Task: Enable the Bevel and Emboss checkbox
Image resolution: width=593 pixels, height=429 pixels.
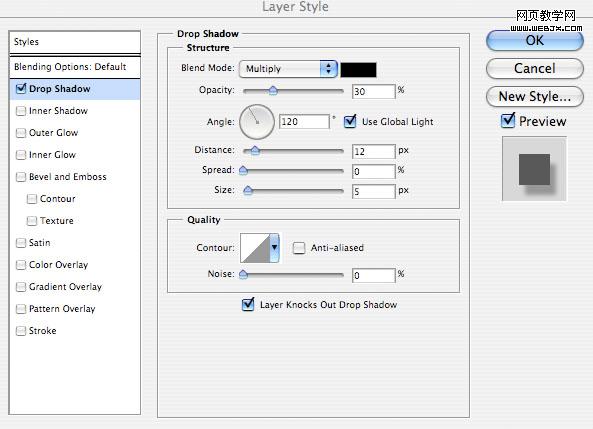Action: (x=21, y=177)
